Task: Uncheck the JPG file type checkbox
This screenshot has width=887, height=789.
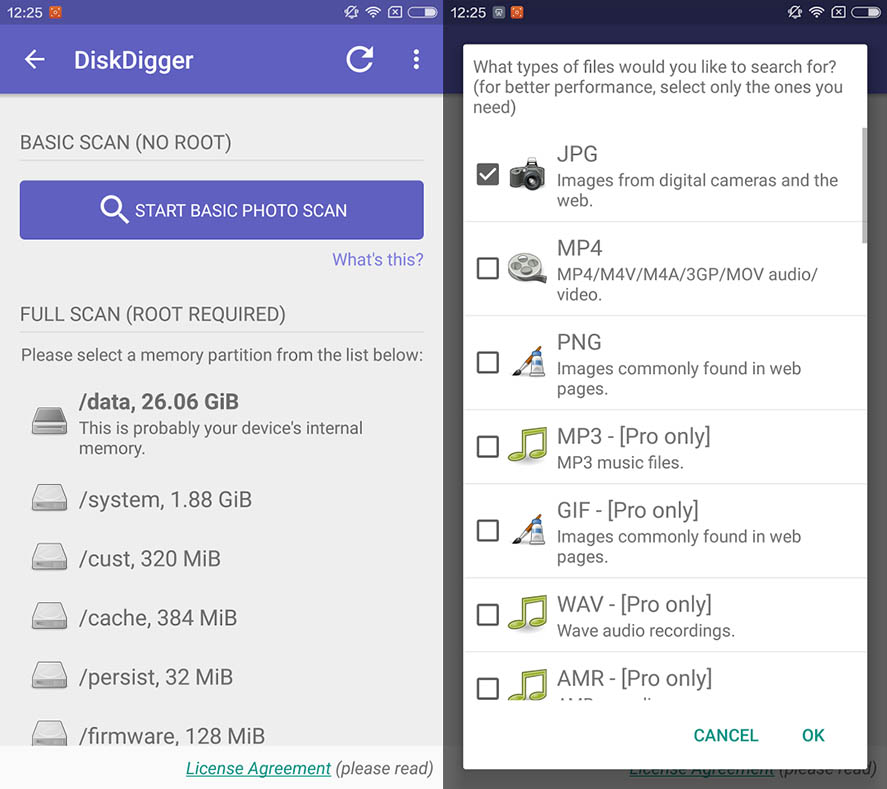Action: (487, 175)
